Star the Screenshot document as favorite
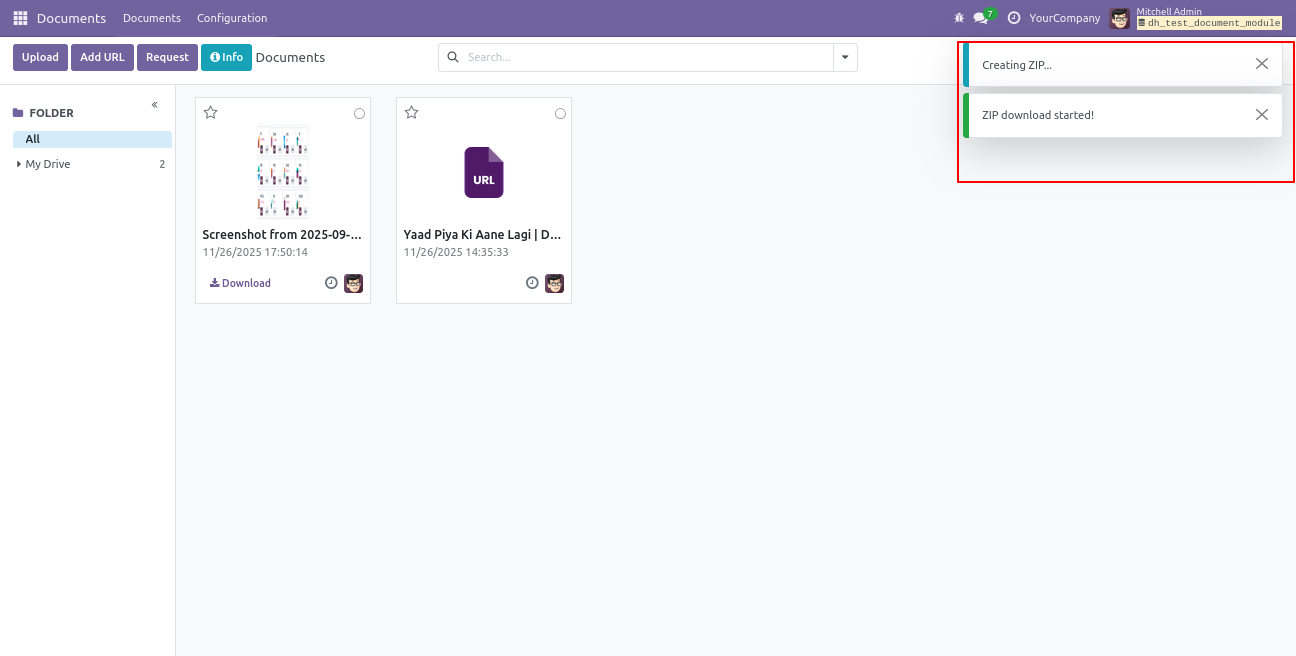The width and height of the screenshot is (1296, 656). pos(211,113)
